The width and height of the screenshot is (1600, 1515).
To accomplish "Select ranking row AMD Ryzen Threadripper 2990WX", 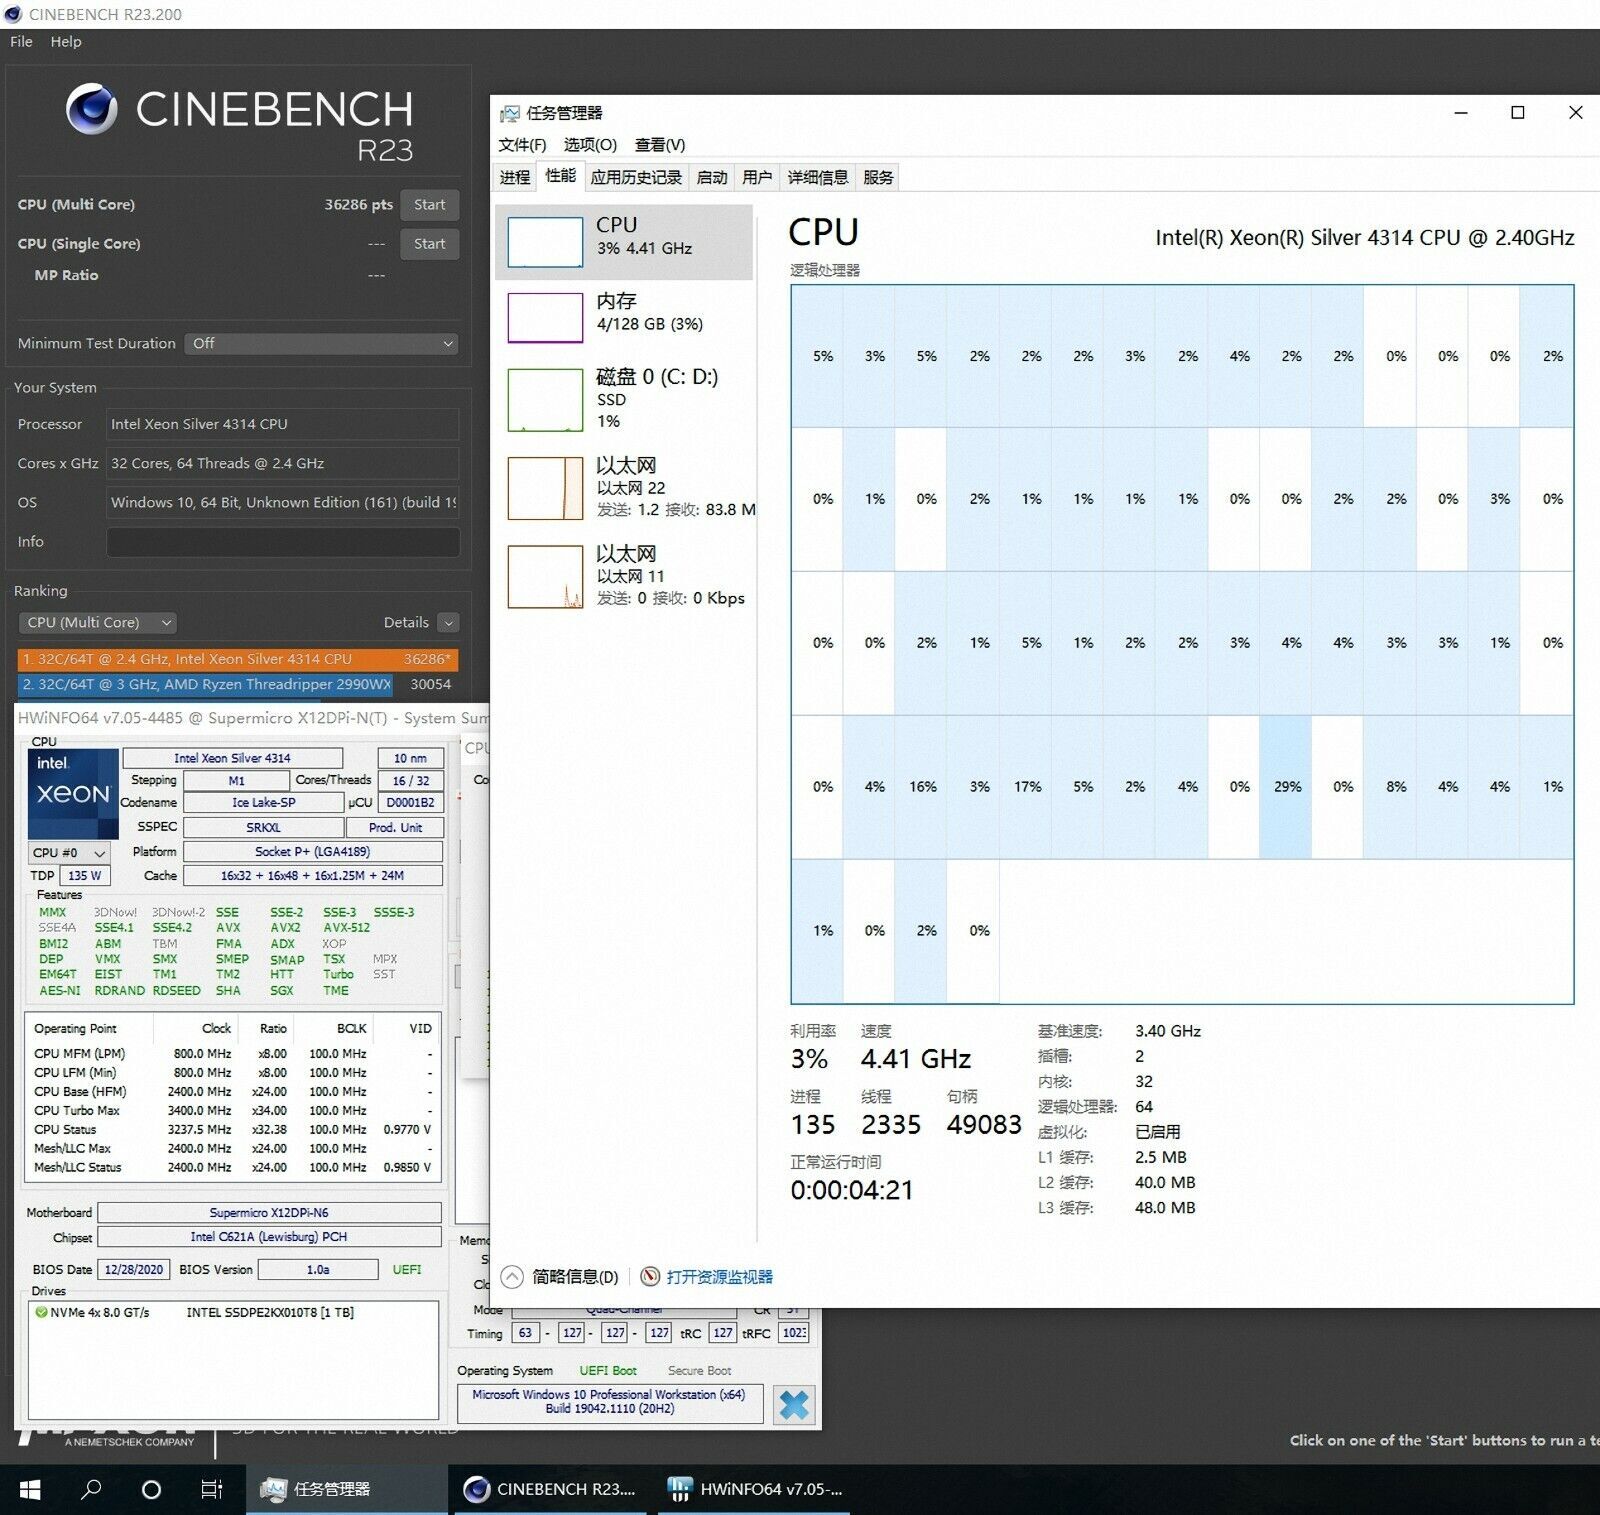I will (238, 685).
